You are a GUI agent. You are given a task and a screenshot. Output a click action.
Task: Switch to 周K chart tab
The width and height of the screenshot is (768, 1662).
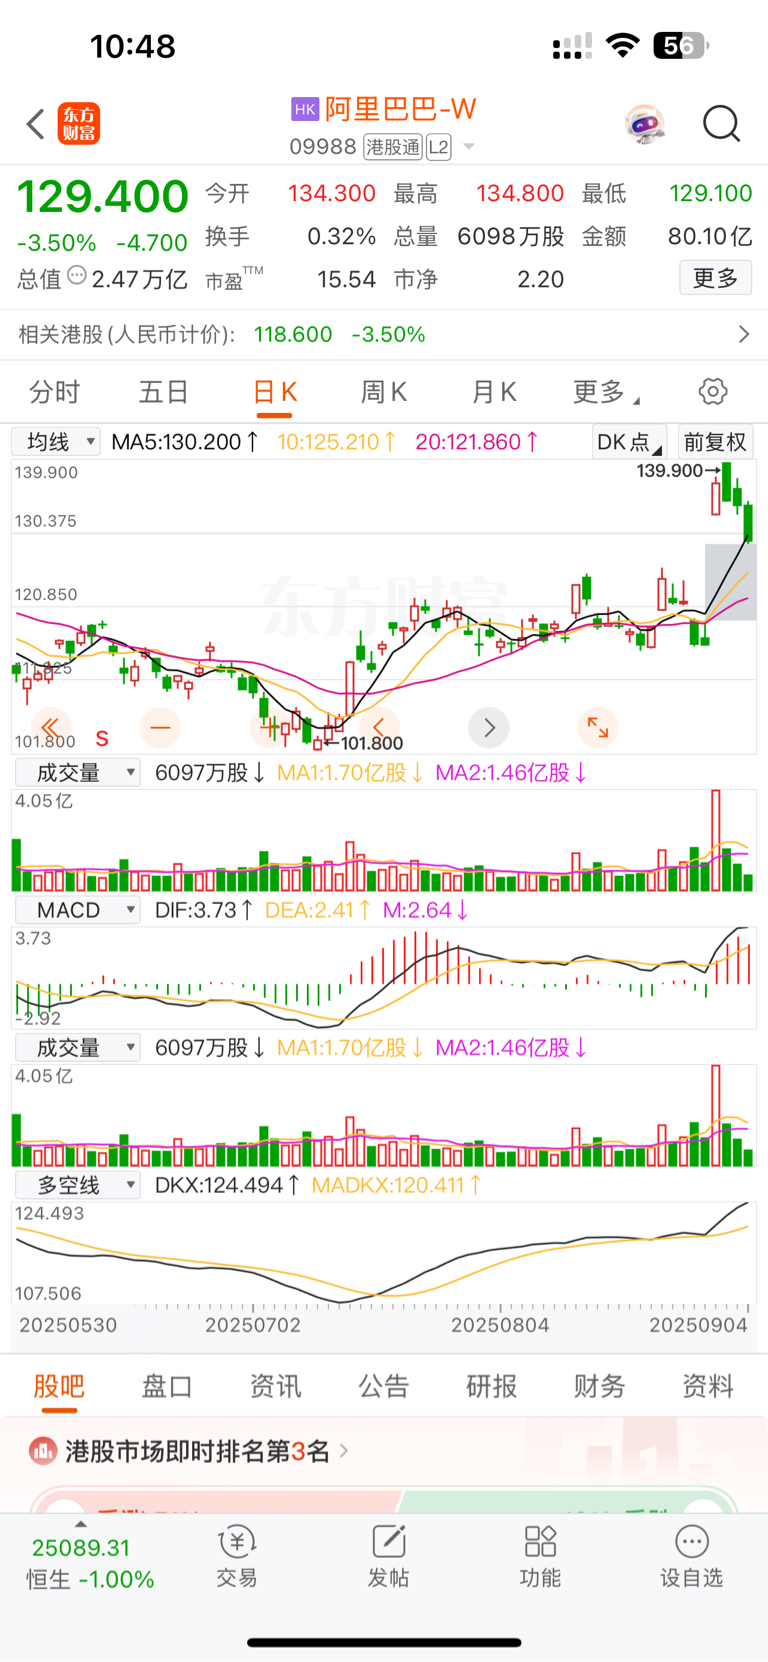(384, 392)
